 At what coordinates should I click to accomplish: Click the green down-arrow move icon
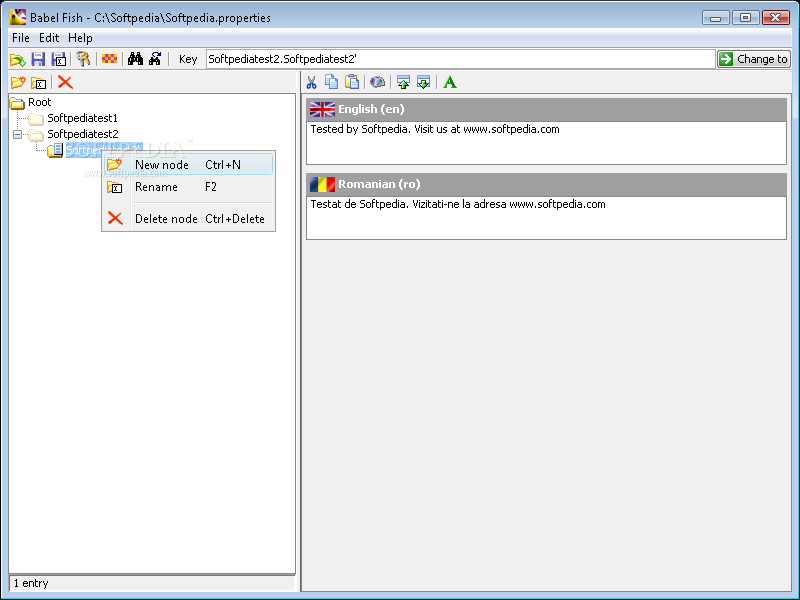(x=423, y=82)
